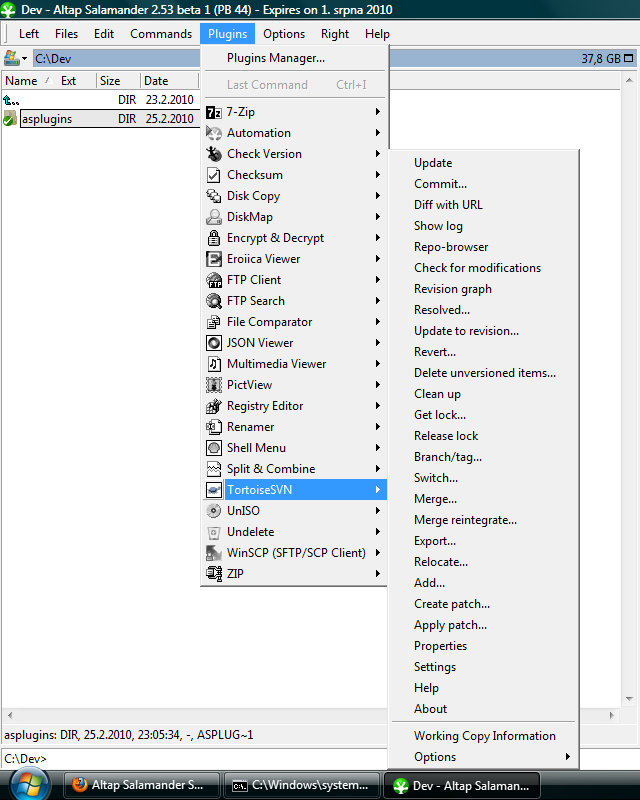Expand the Automation submenu
The image size is (640, 800).
pyautogui.click(x=377, y=133)
